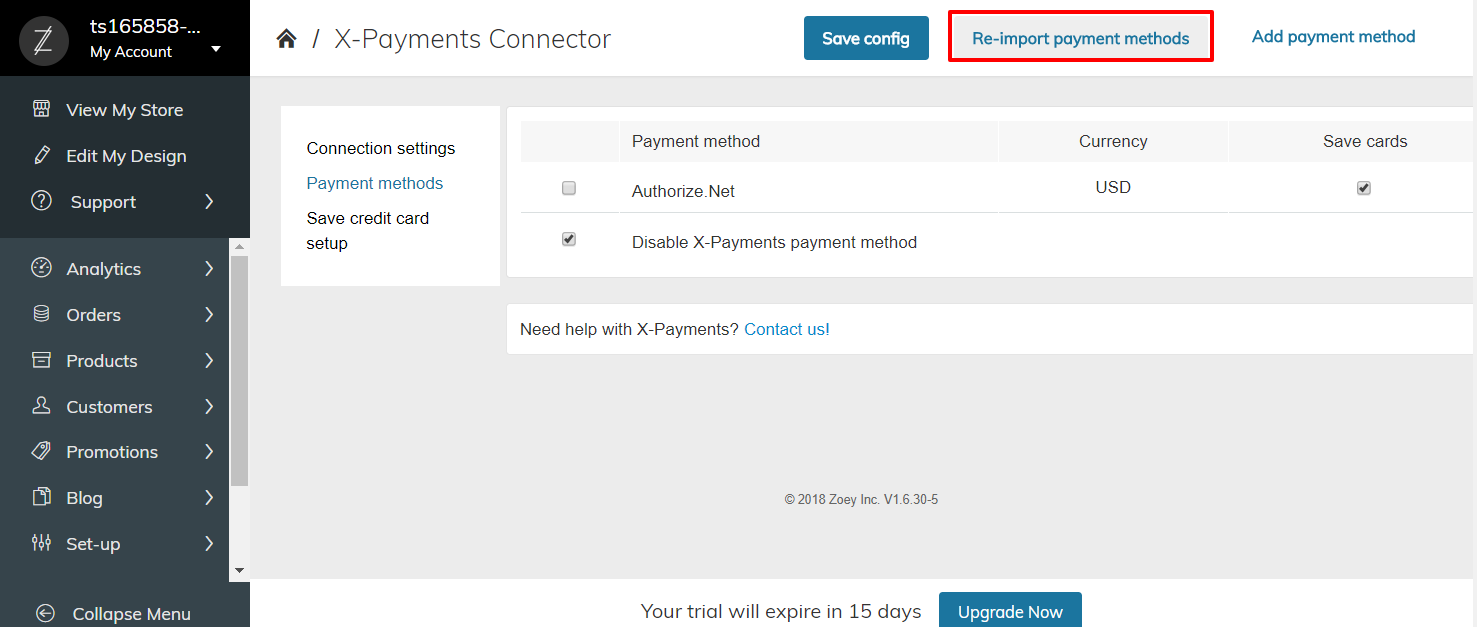The image size is (1477, 627).
Task: Uncheck Disable X-Payments payment method checkbox
Action: pos(569,240)
